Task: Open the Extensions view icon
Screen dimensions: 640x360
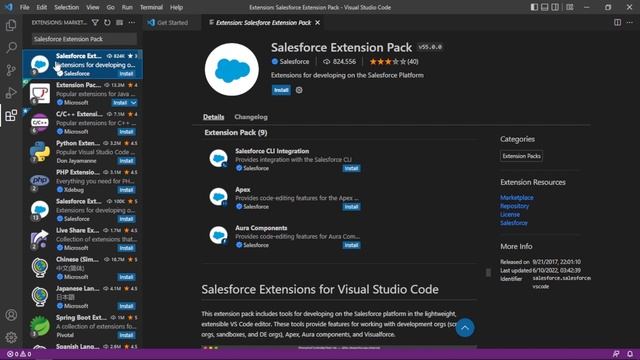Action: click(11, 115)
